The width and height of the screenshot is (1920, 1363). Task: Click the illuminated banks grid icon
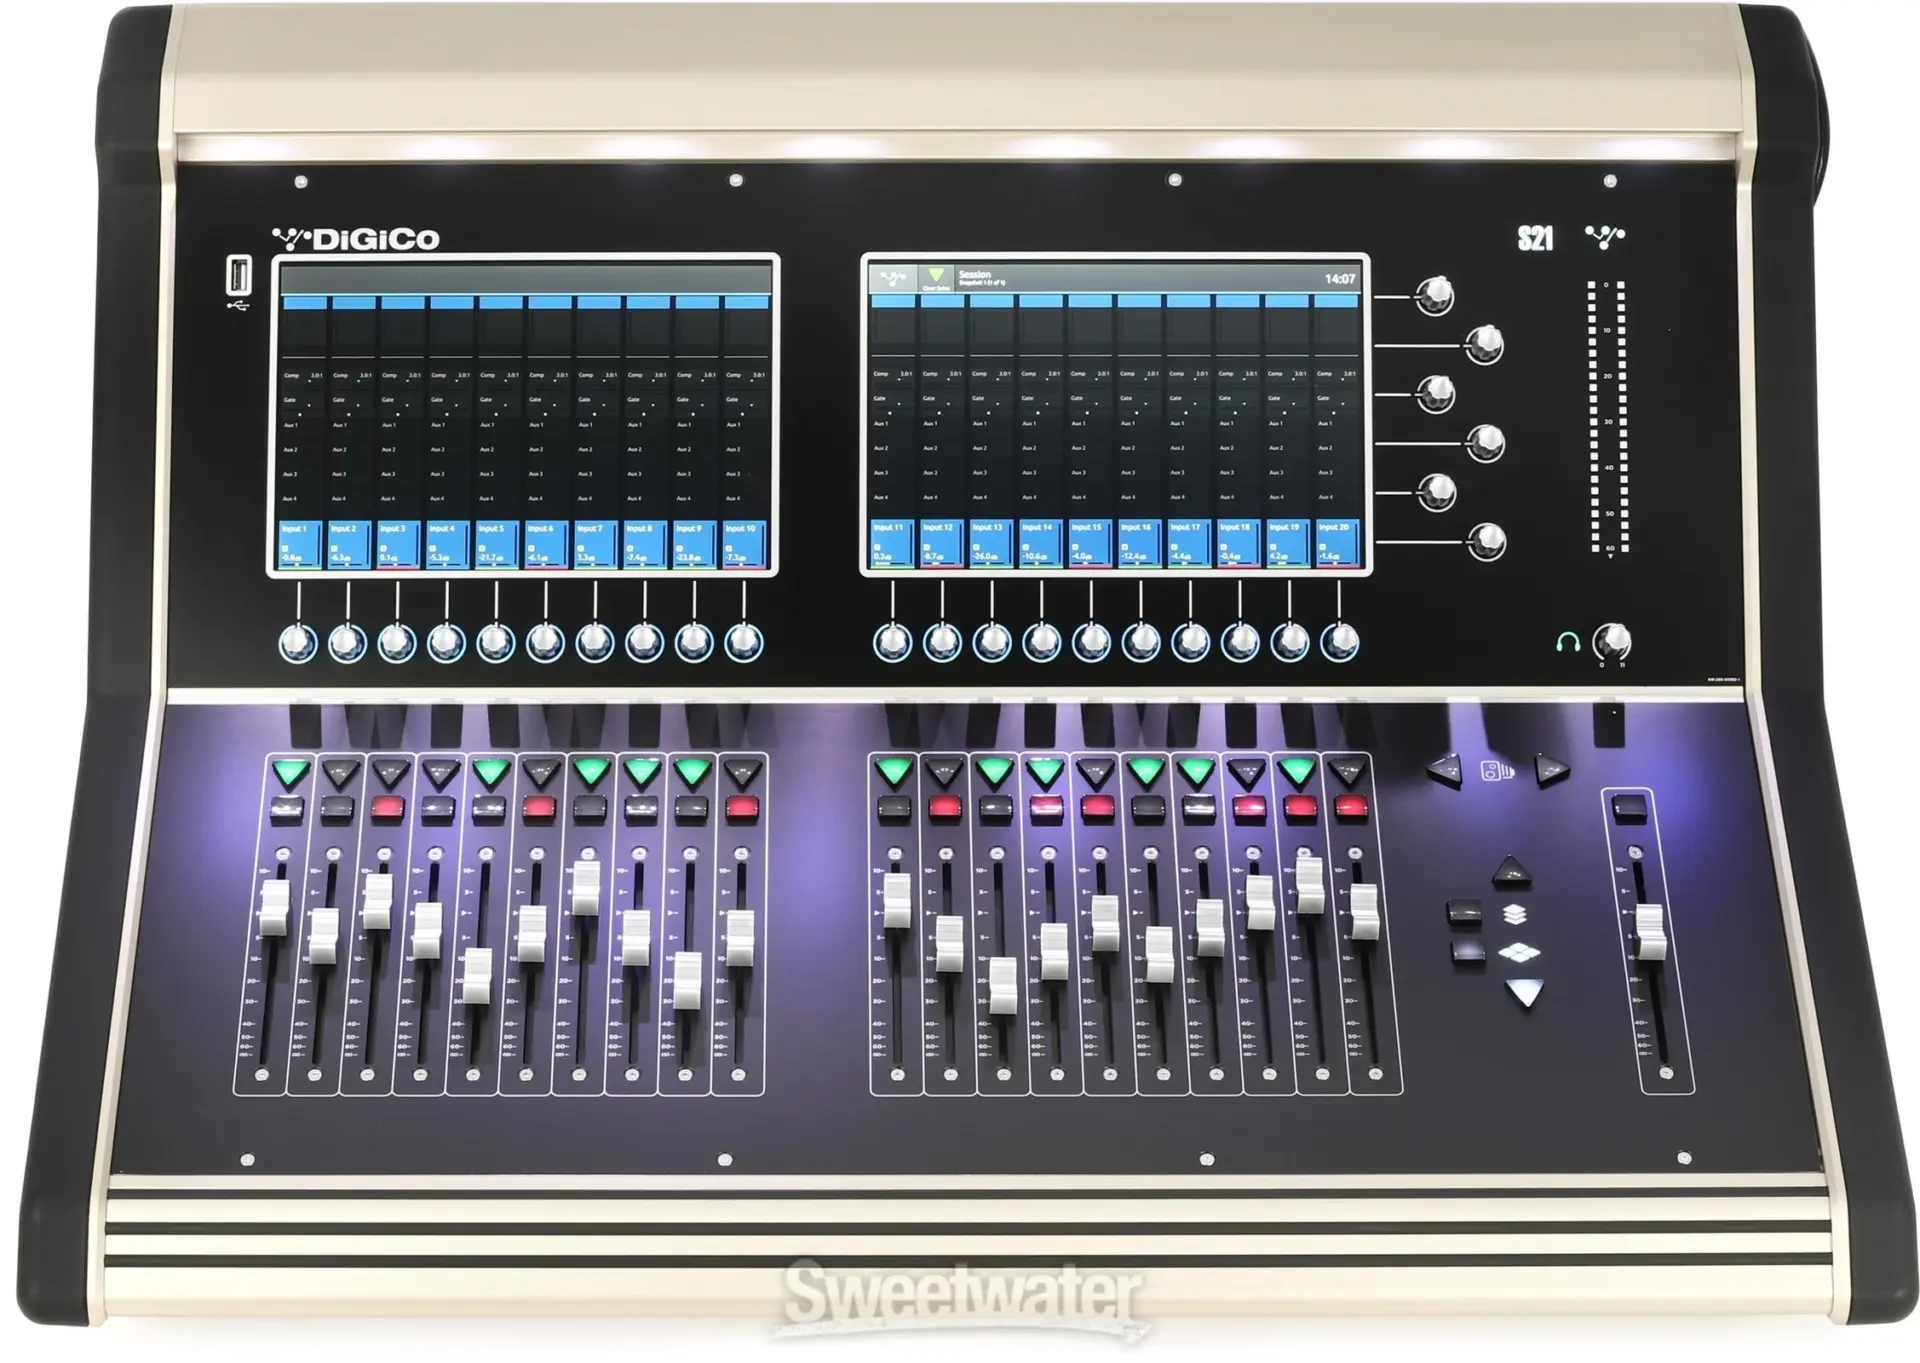point(1519,952)
